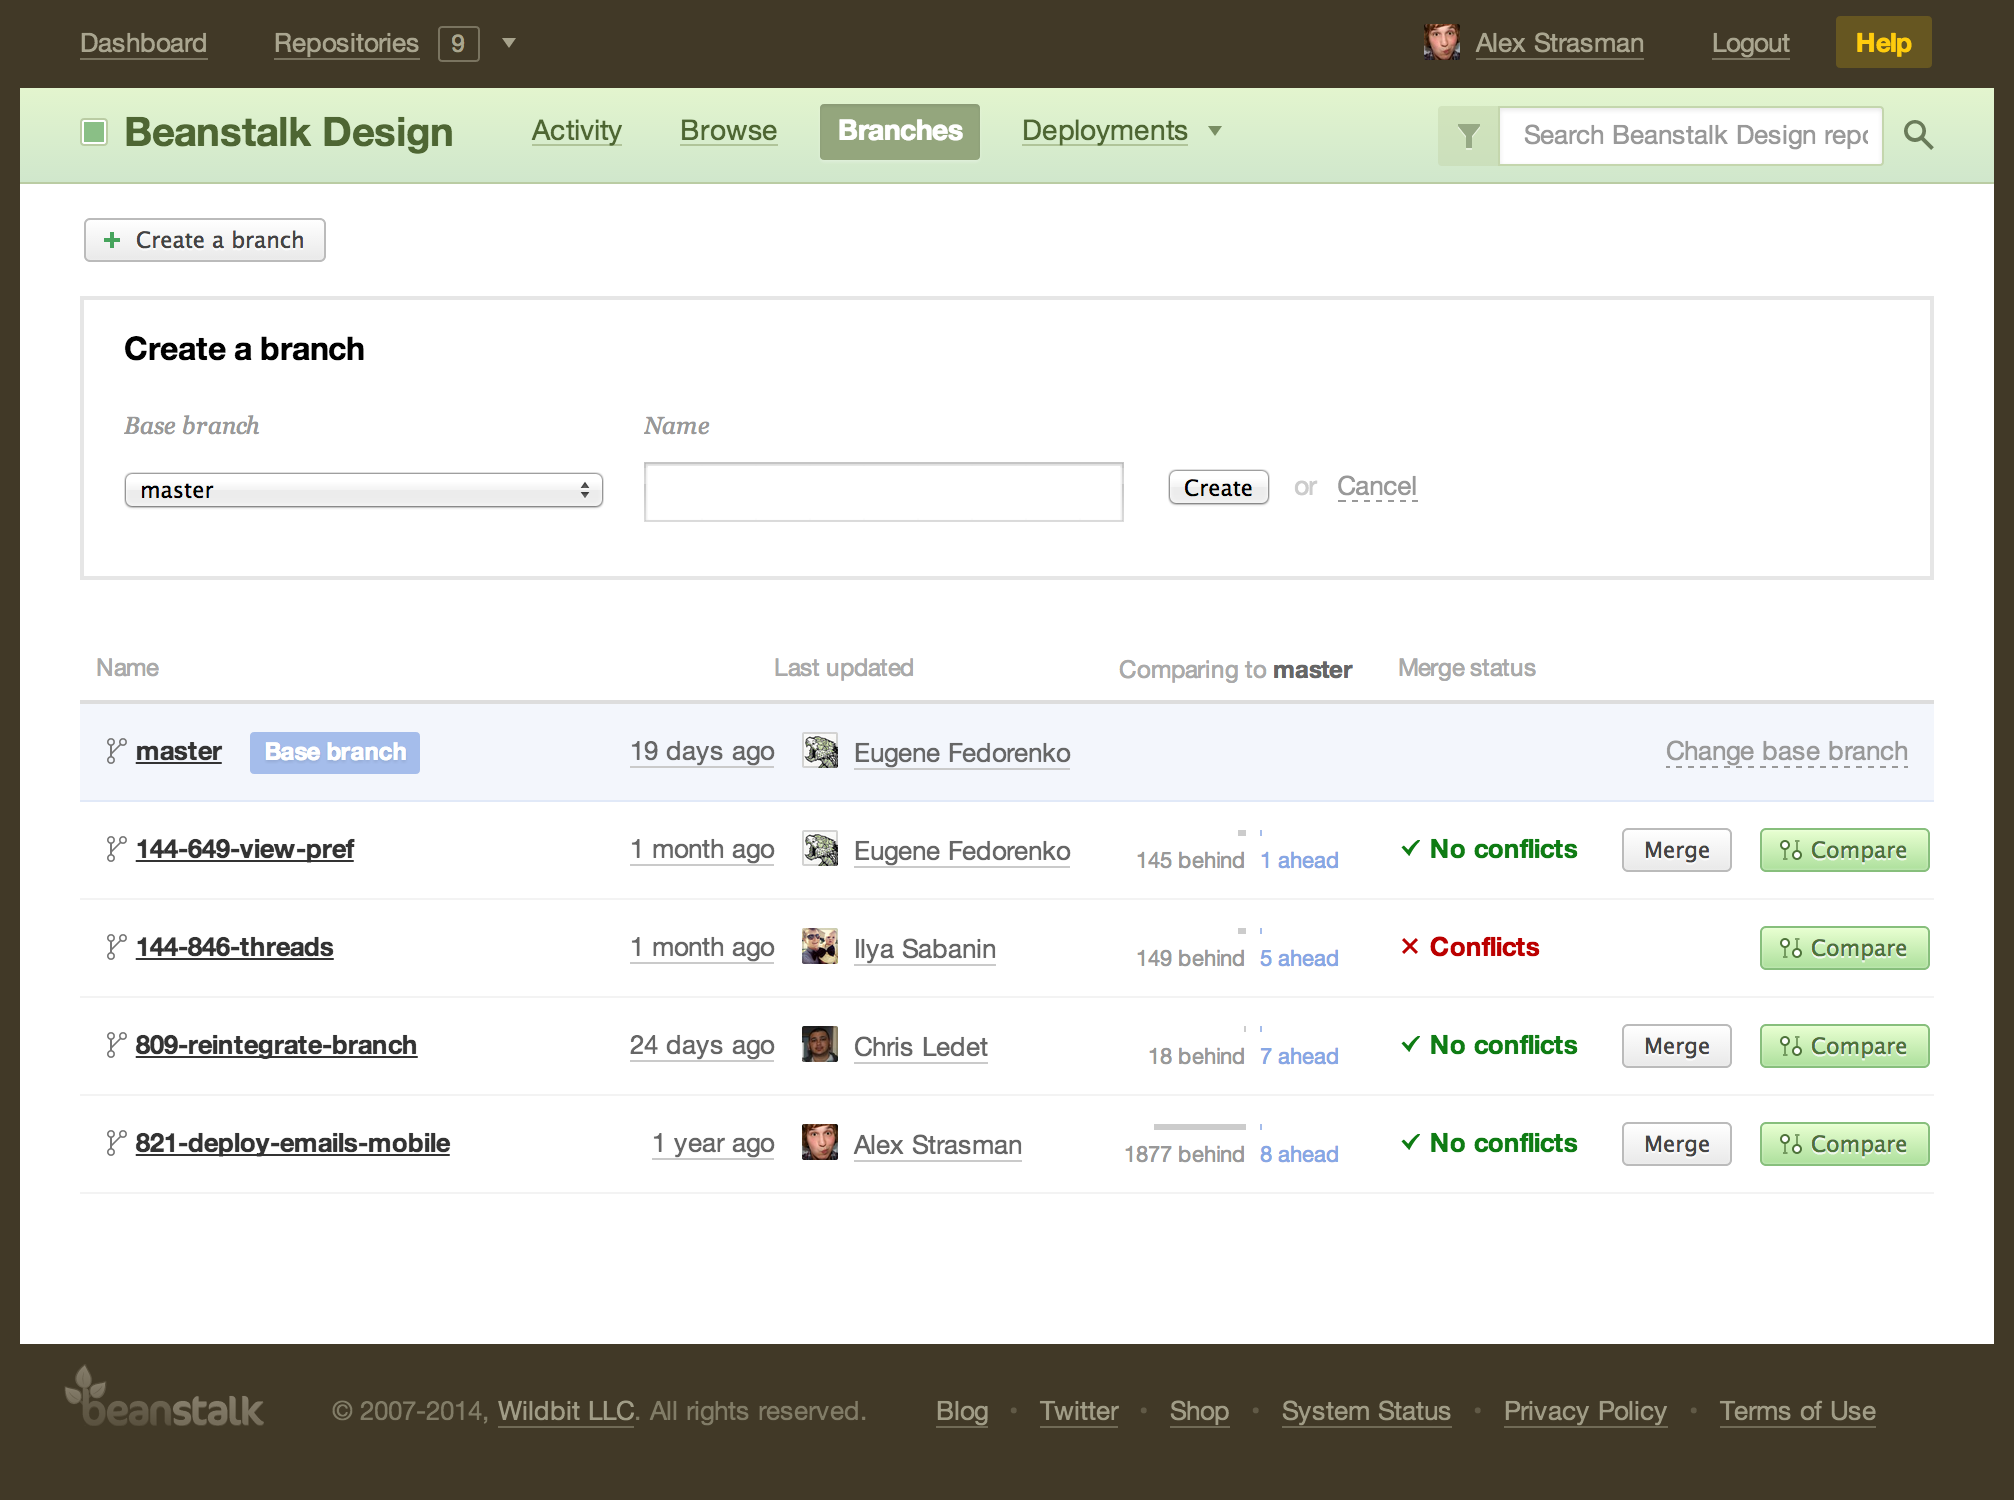Click Alex Strasman's avatar in top bar
The height and width of the screenshot is (1500, 2014).
pos(1442,43)
